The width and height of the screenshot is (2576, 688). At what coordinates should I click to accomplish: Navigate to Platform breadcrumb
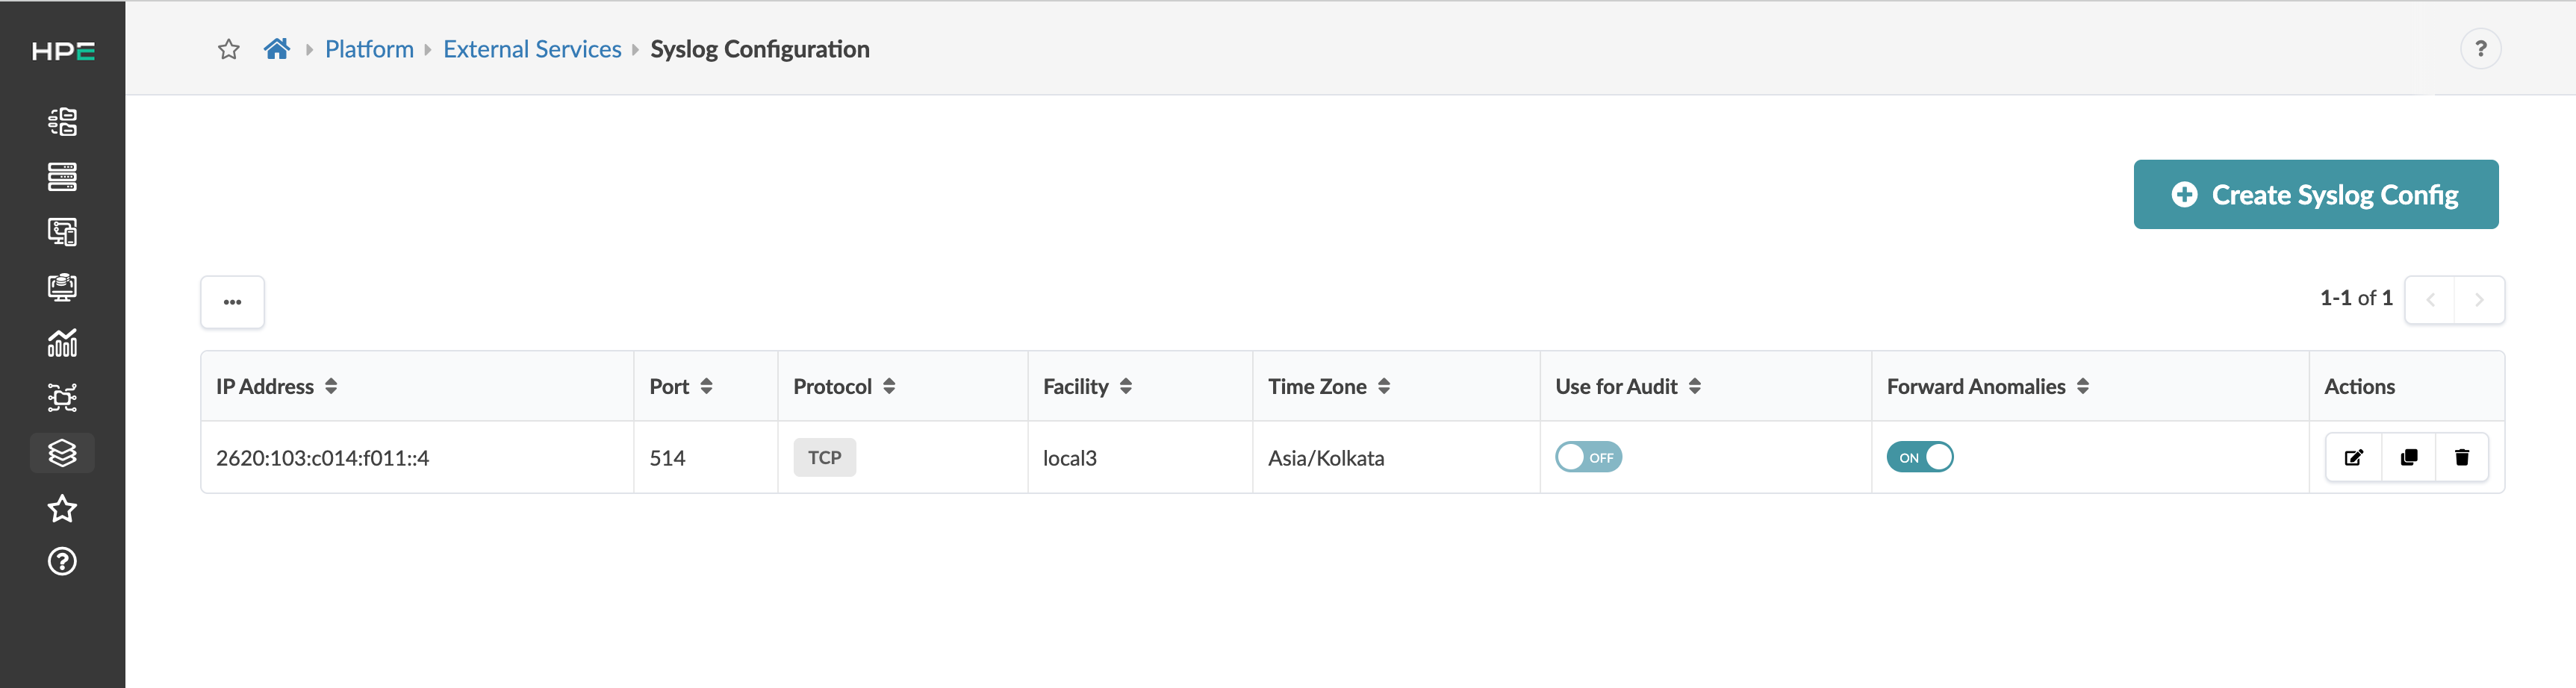pos(369,49)
